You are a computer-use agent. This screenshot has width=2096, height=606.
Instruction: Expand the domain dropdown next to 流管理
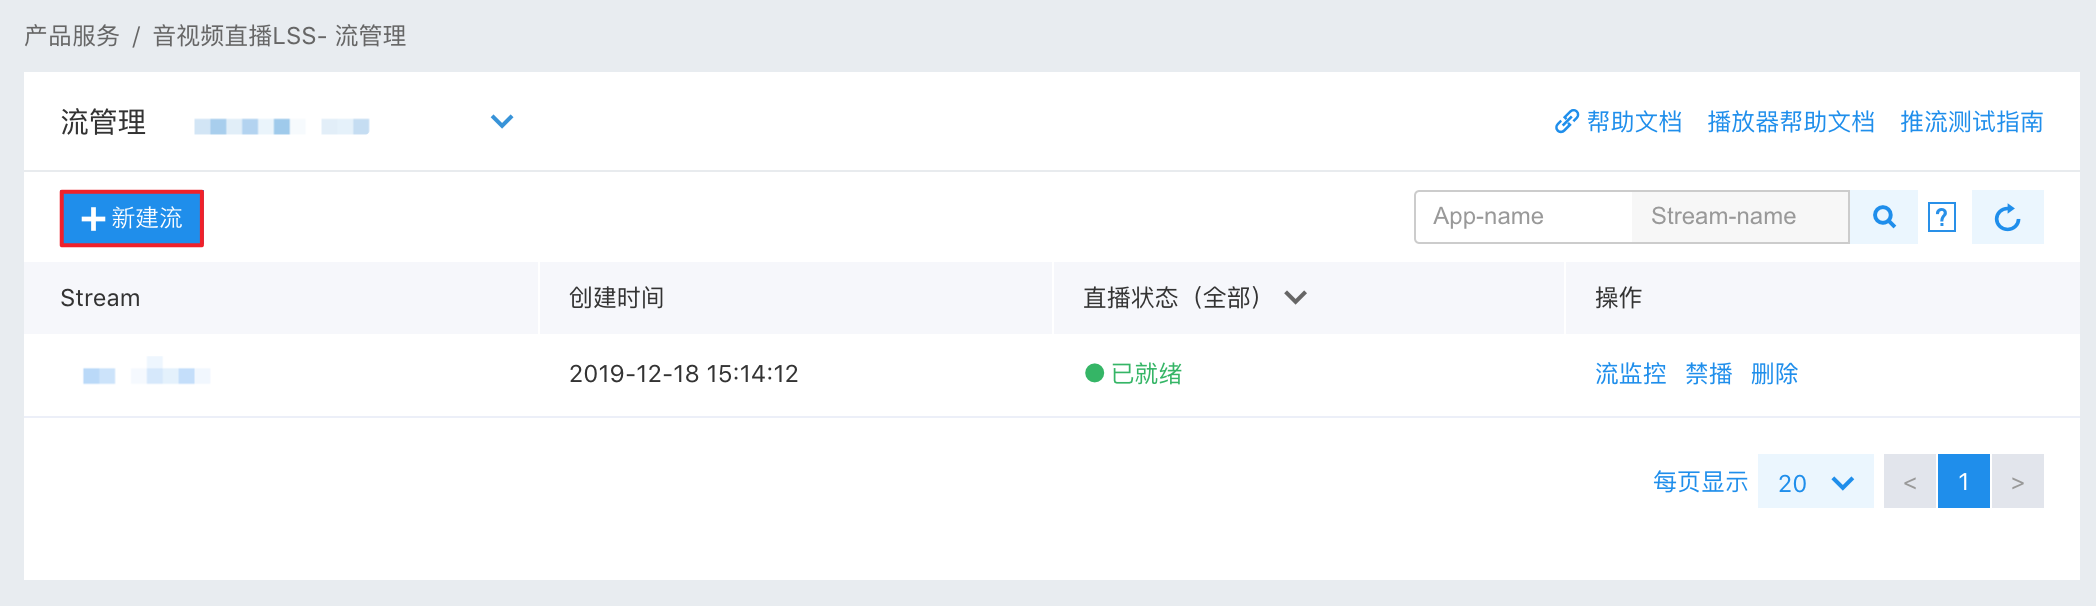click(x=502, y=121)
